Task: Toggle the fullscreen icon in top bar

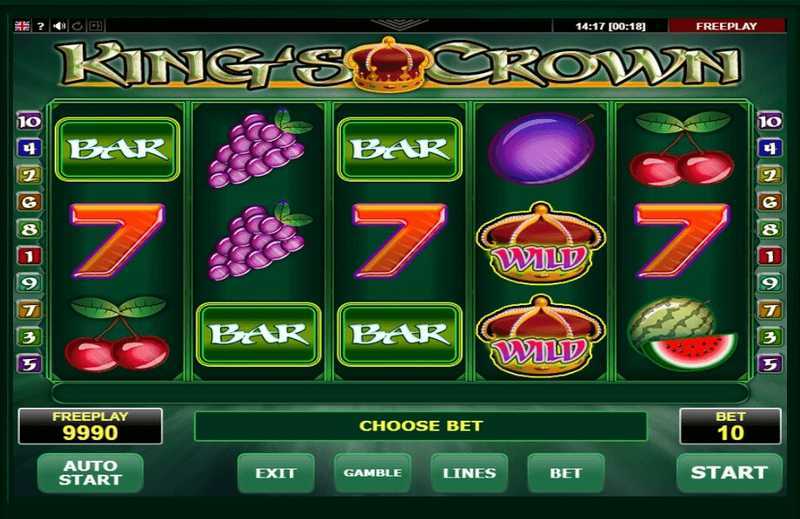Action: coord(95,26)
